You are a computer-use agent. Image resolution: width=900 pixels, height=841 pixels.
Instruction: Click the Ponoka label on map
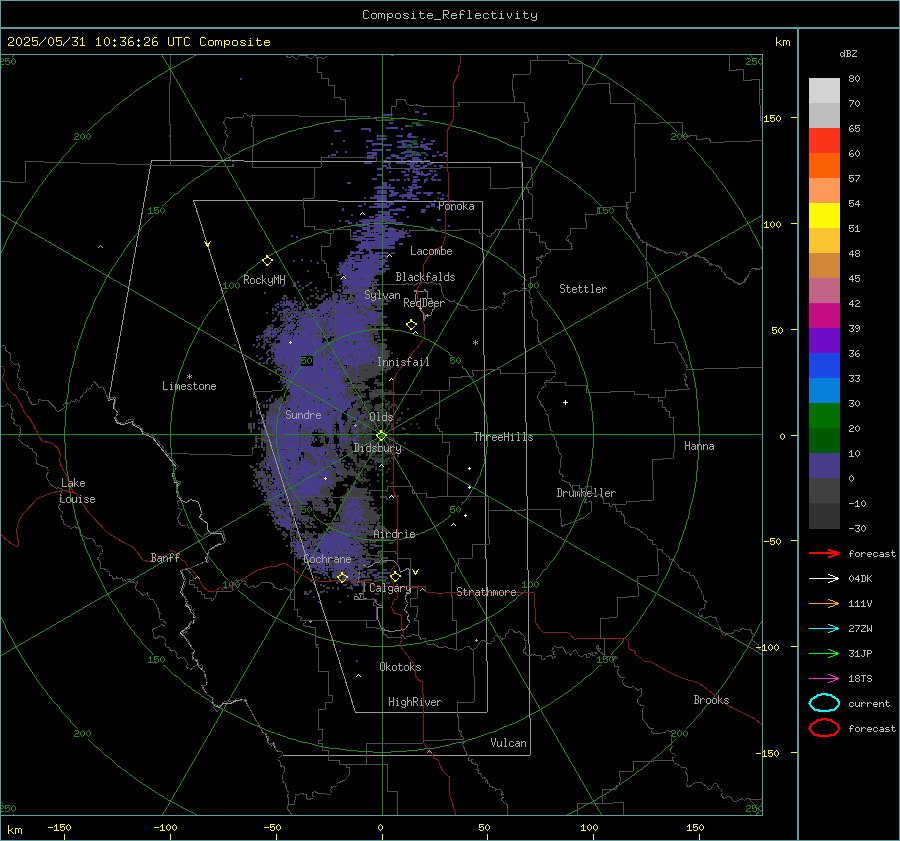pos(456,206)
